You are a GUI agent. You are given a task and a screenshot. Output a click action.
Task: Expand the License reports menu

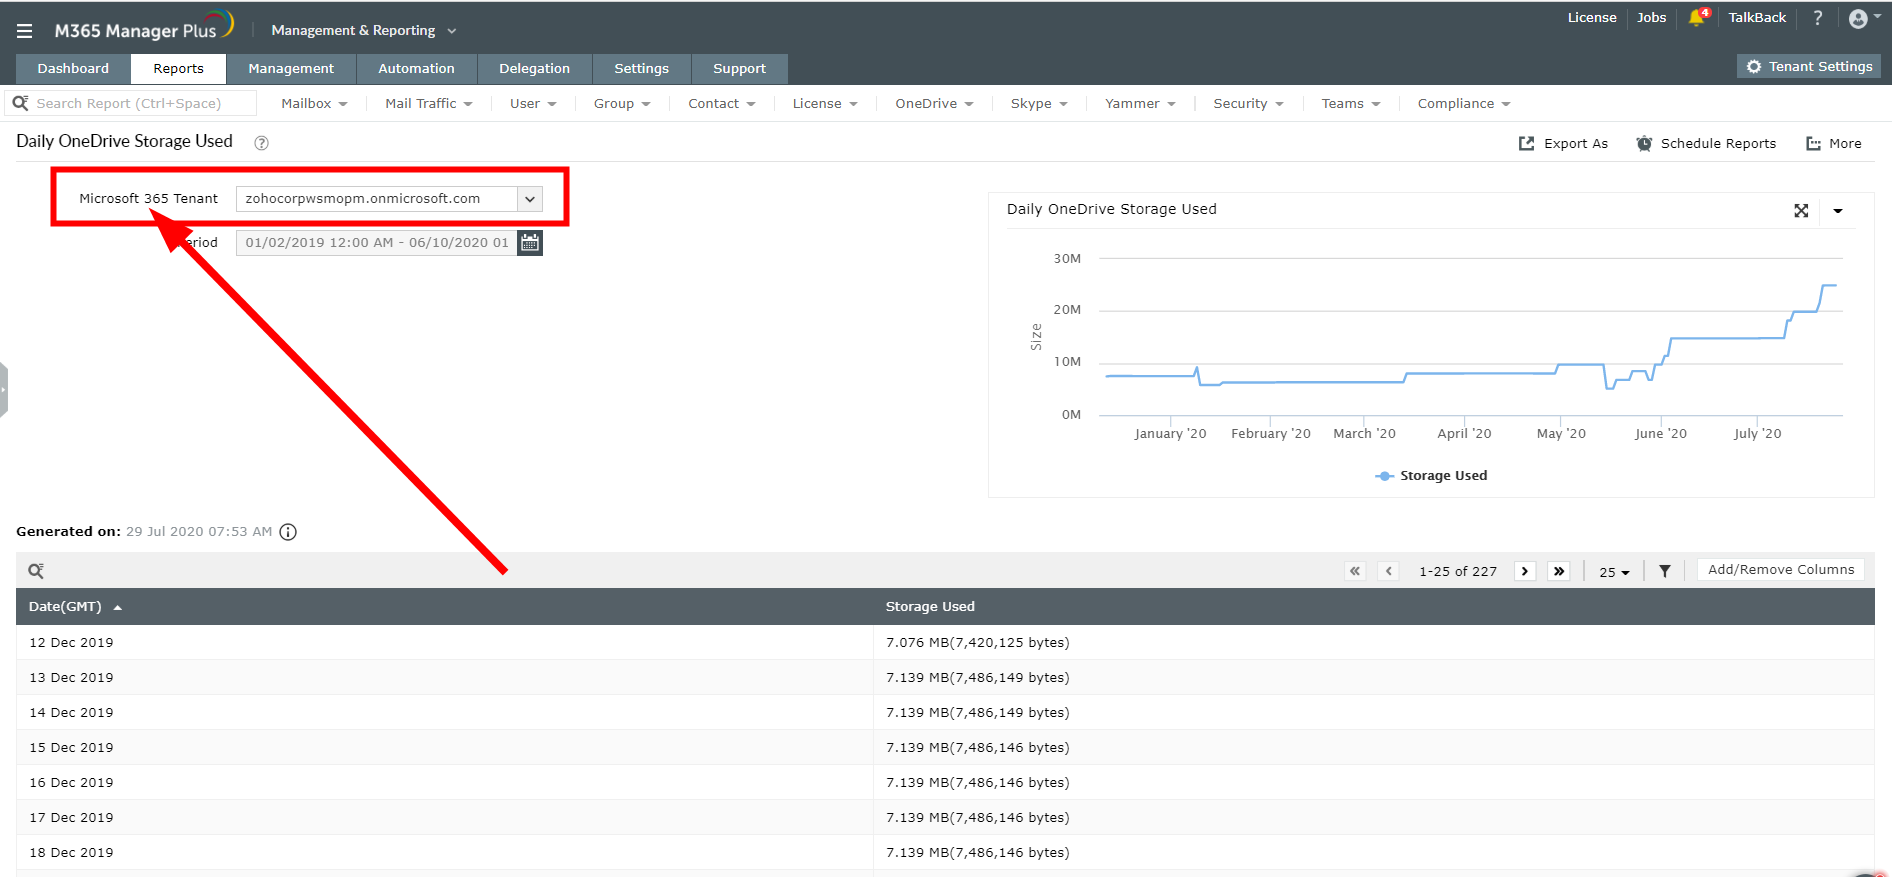click(825, 104)
